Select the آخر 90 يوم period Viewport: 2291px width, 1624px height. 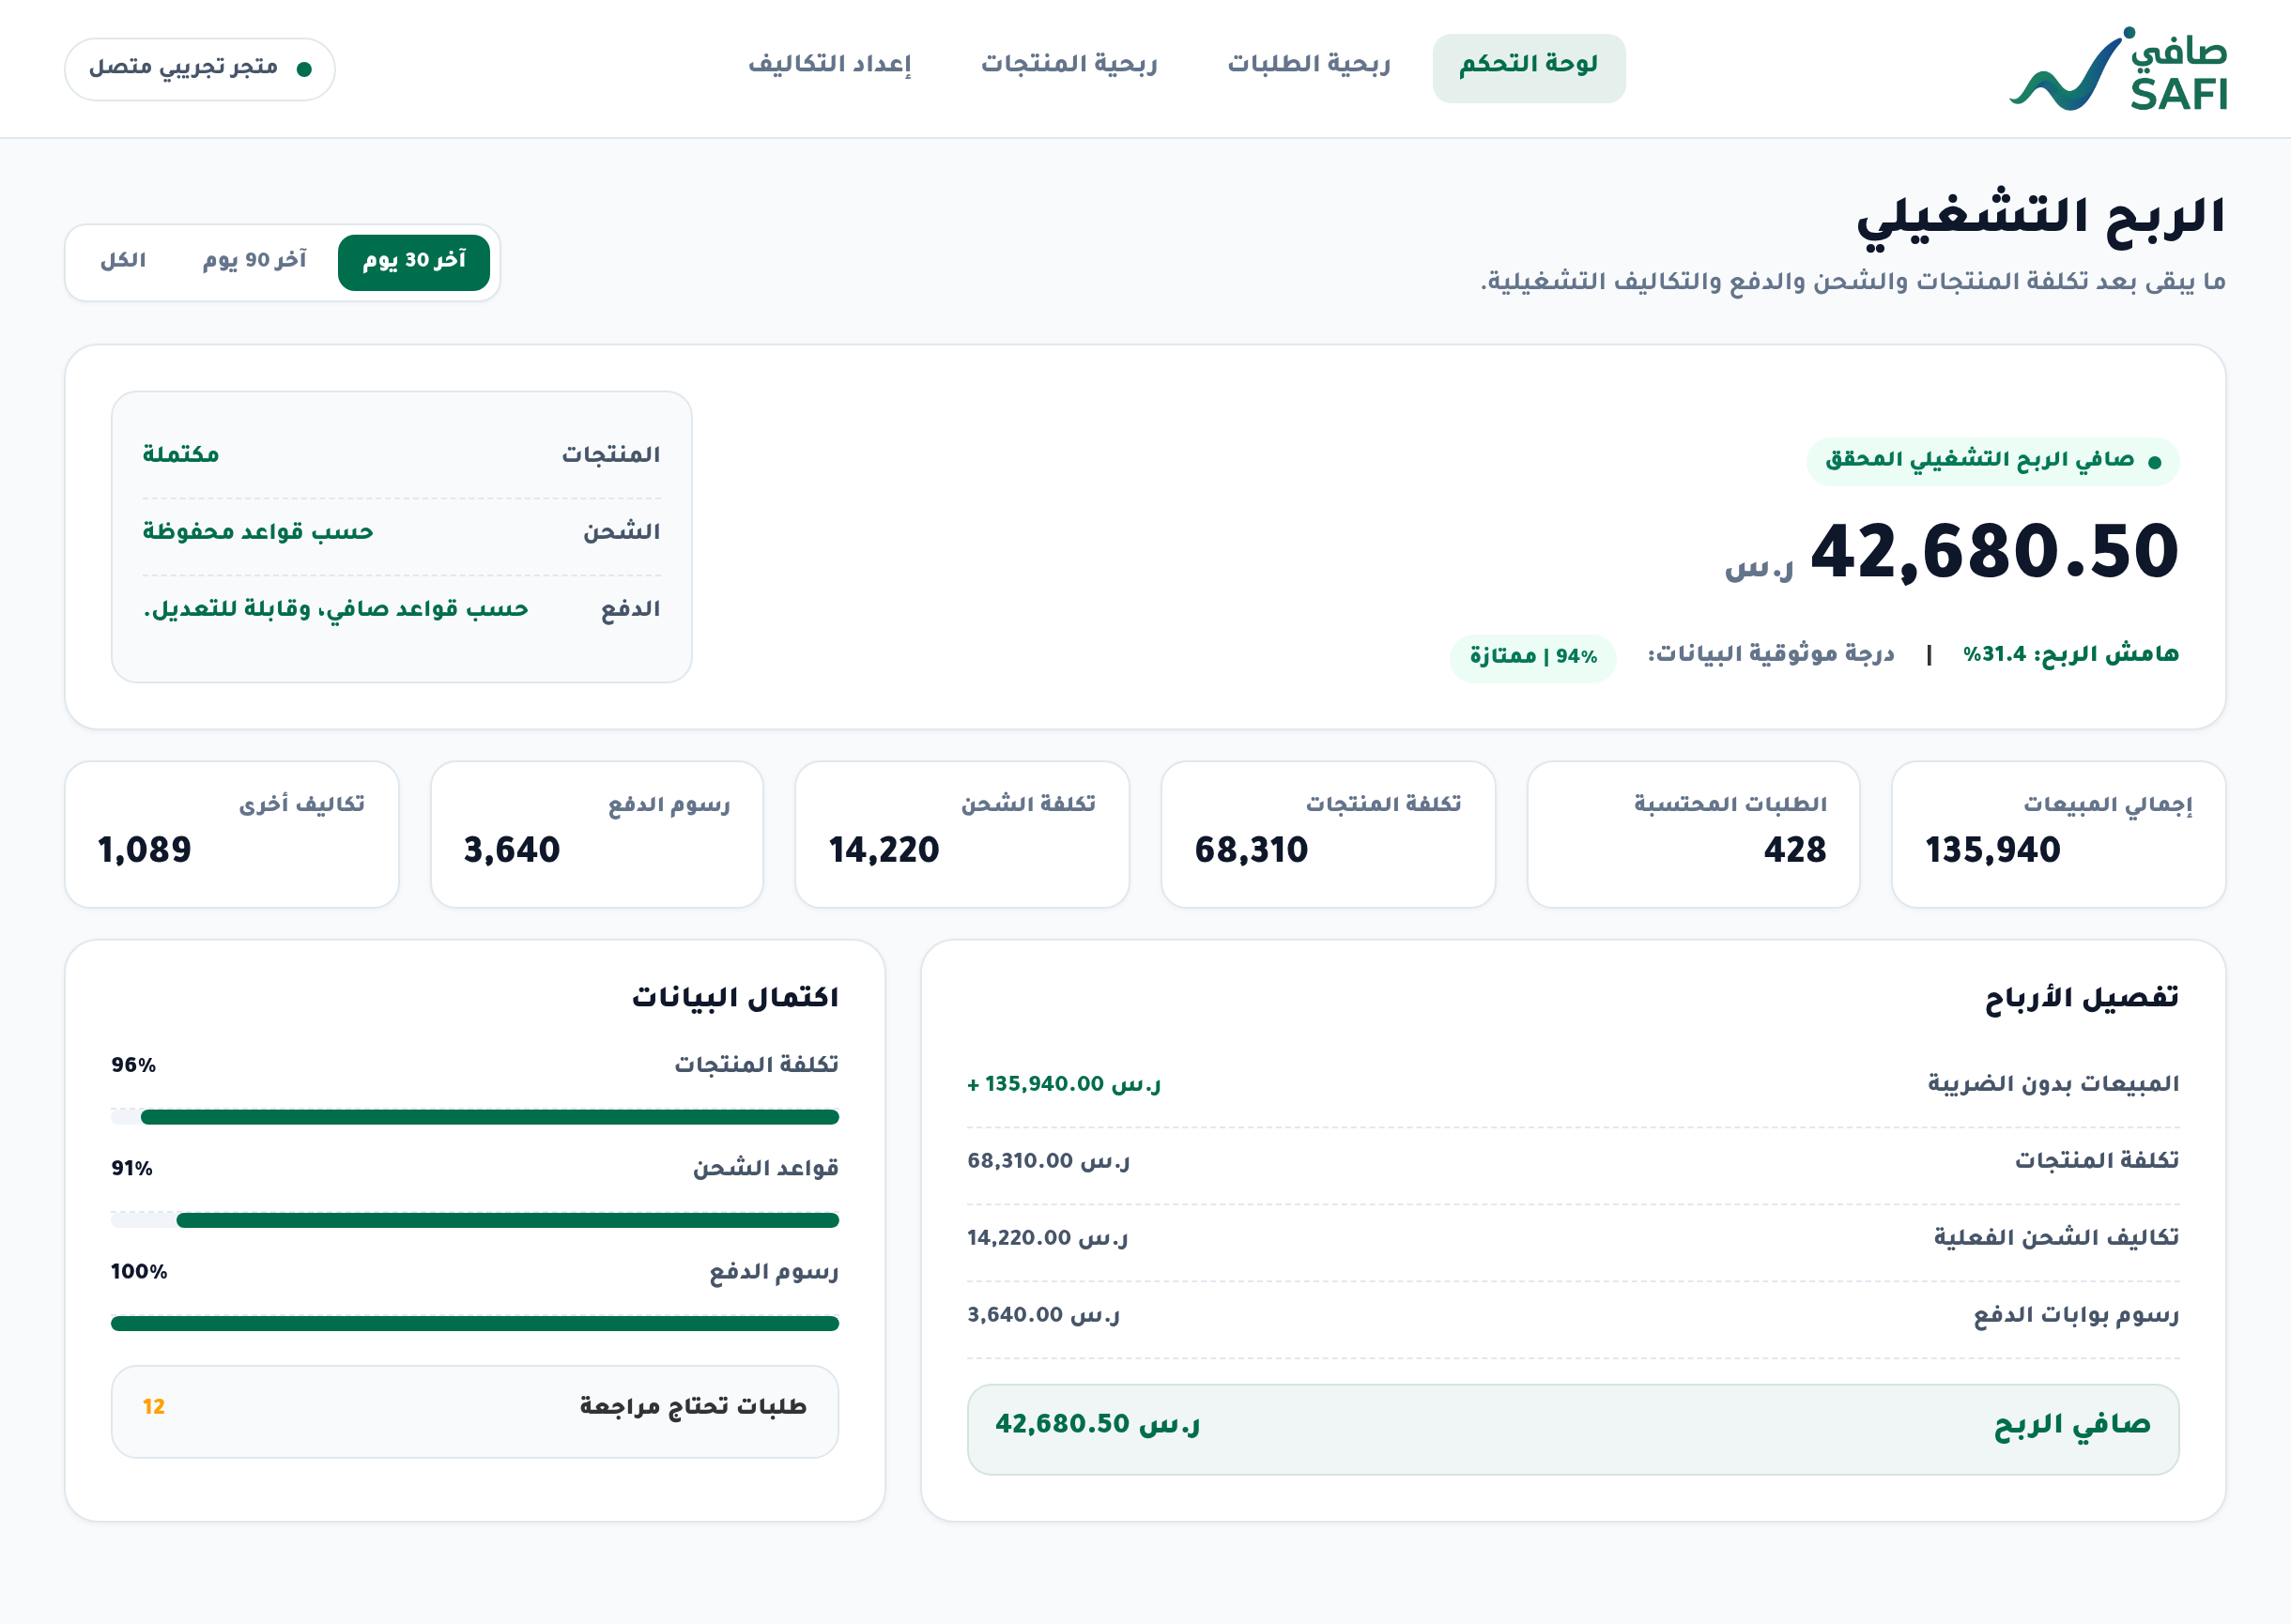tap(254, 262)
